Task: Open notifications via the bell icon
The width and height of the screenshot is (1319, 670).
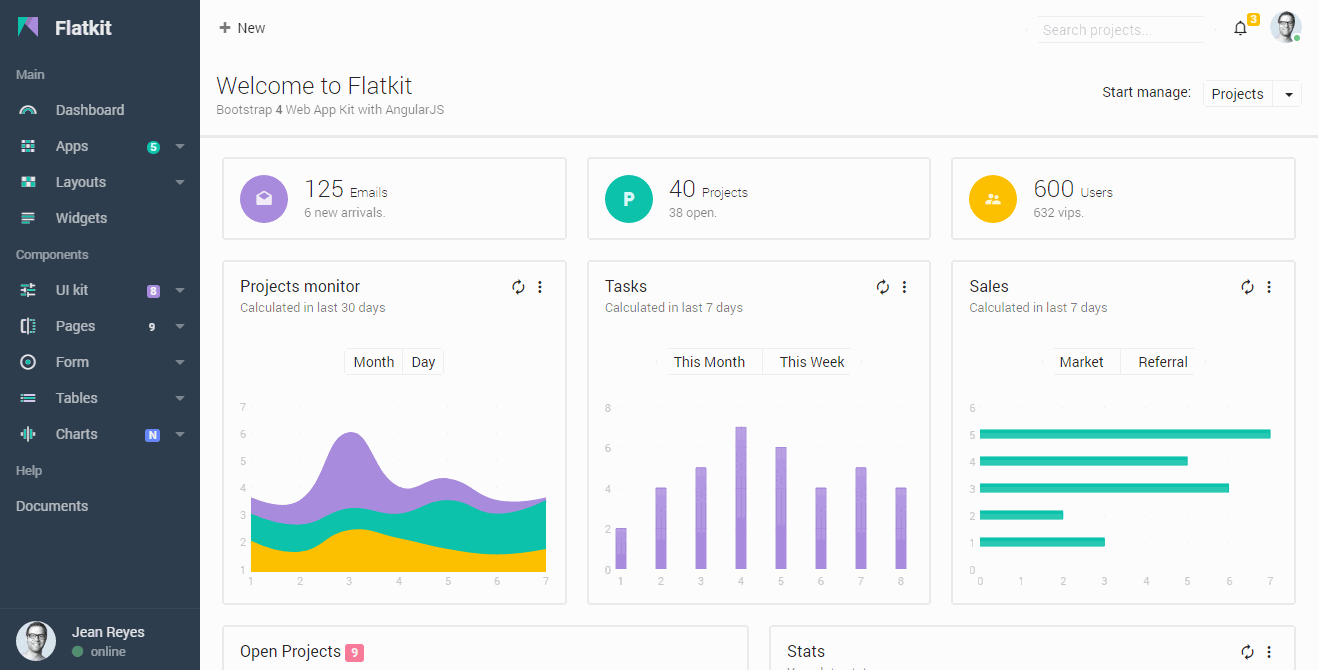Action: (1240, 29)
